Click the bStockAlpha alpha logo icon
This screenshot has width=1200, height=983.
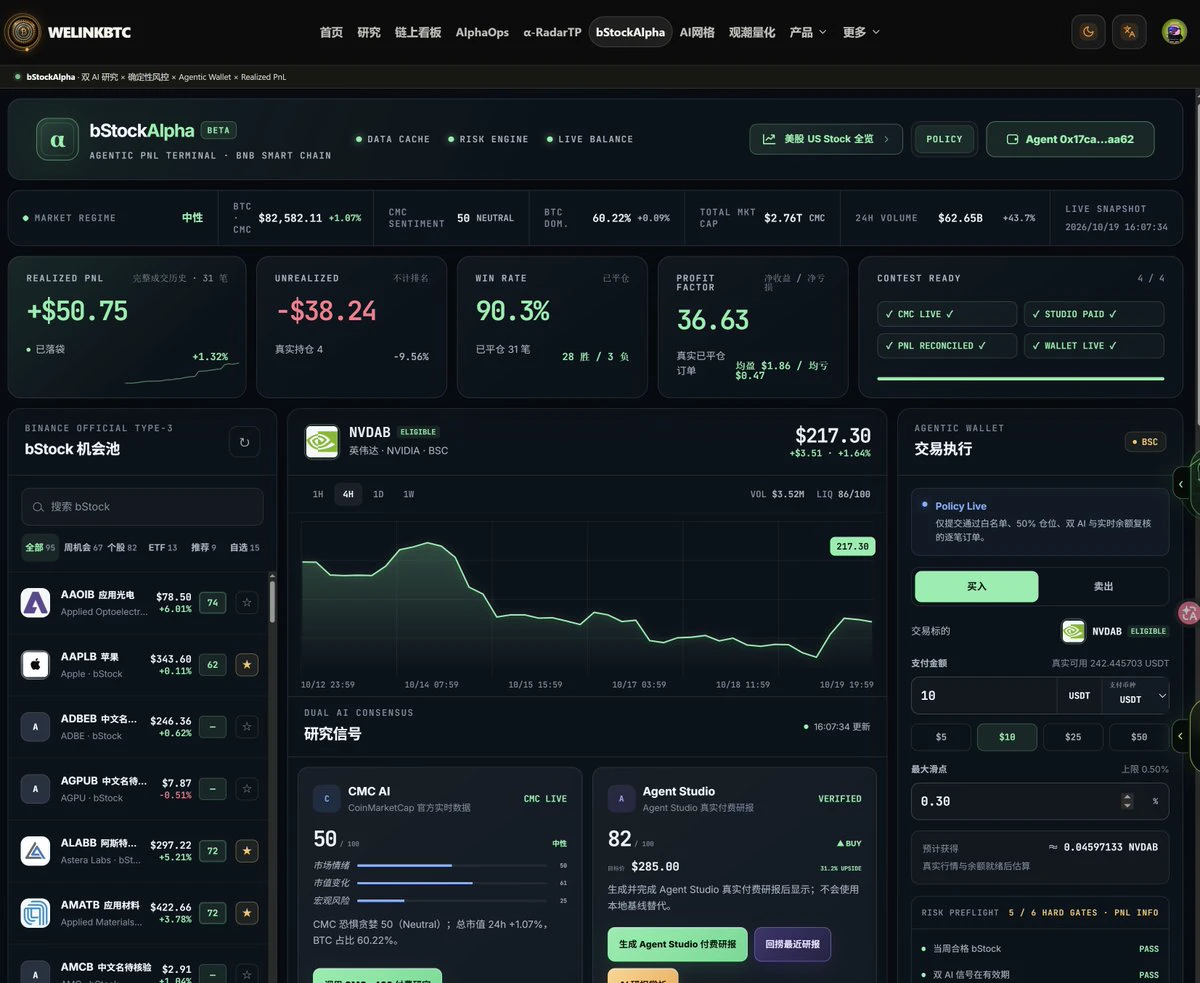pyautogui.click(x=57, y=139)
